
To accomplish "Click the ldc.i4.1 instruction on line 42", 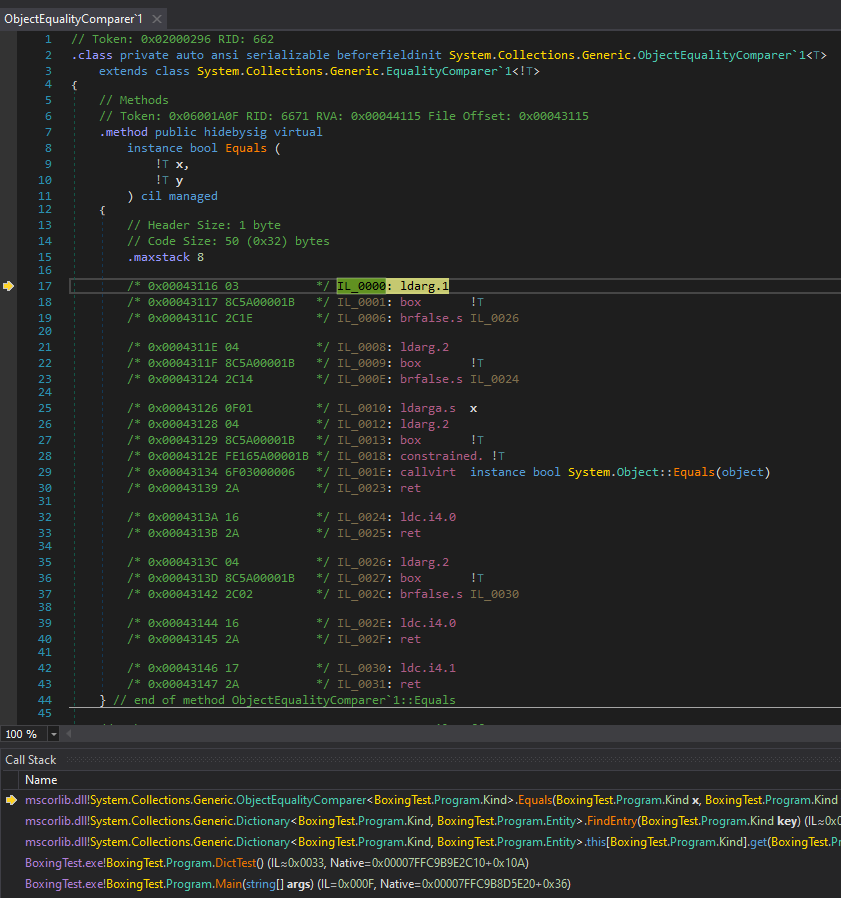I will click(428, 668).
